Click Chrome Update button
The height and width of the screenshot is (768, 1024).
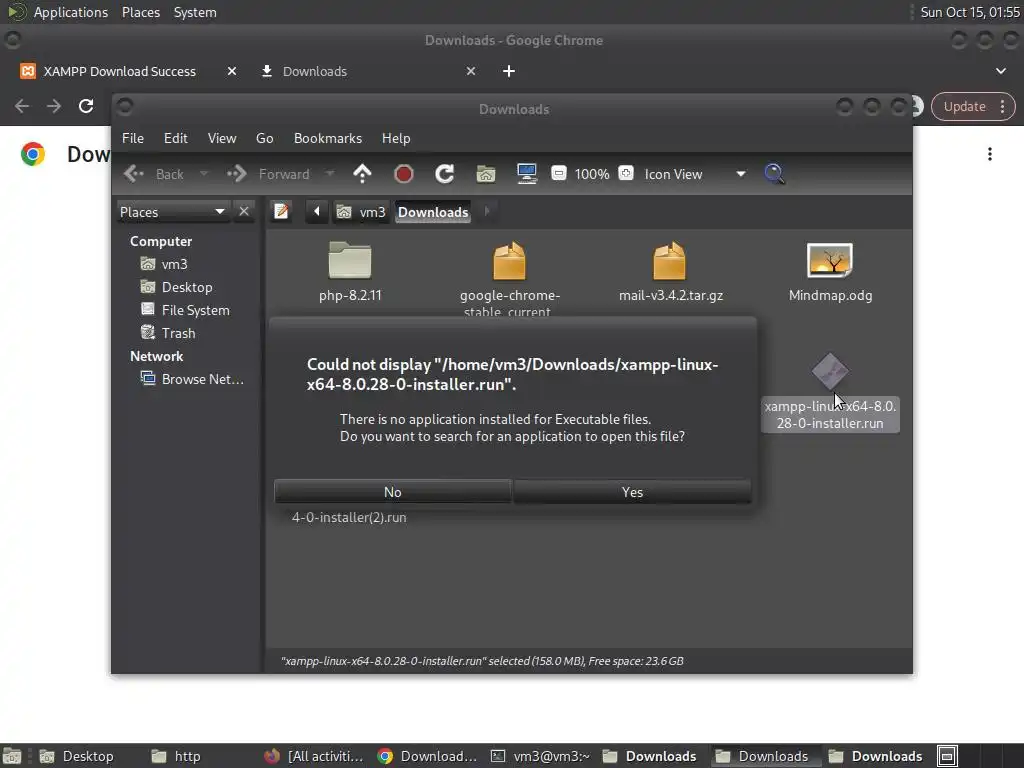coord(965,106)
